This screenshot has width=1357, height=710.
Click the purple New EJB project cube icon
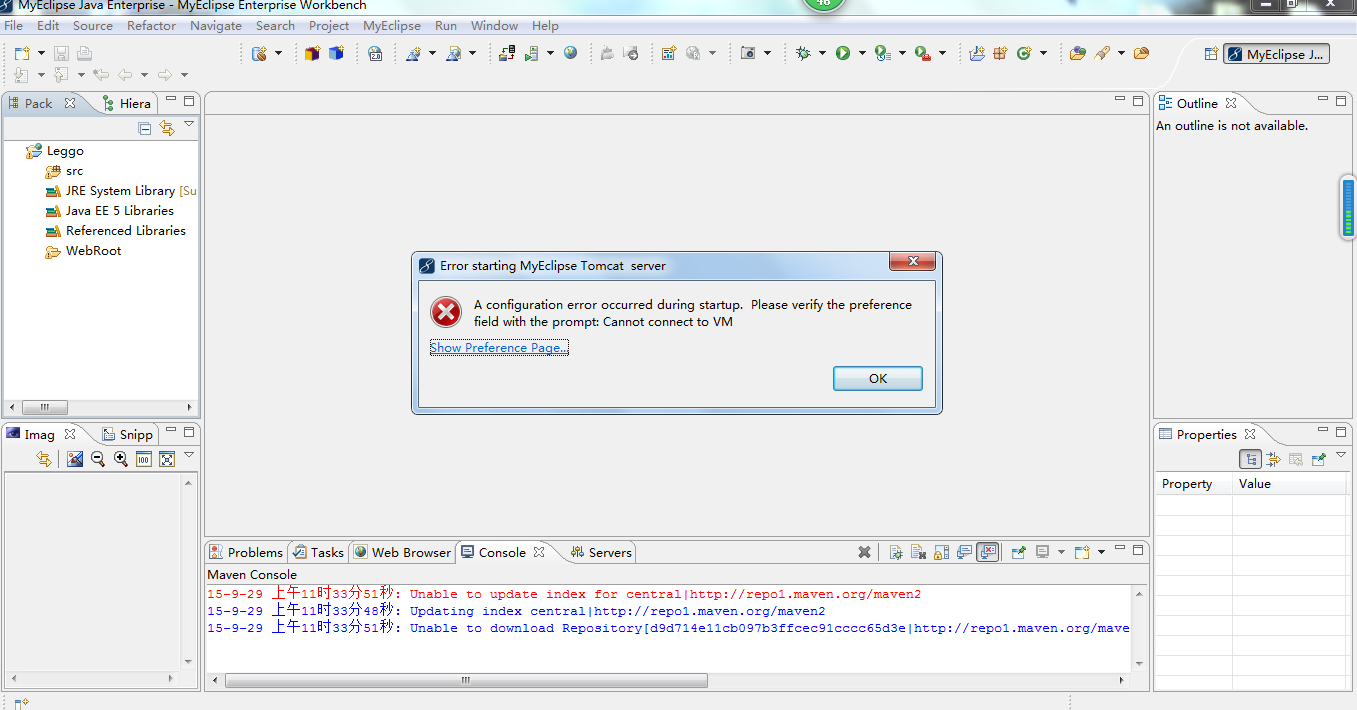(312, 53)
